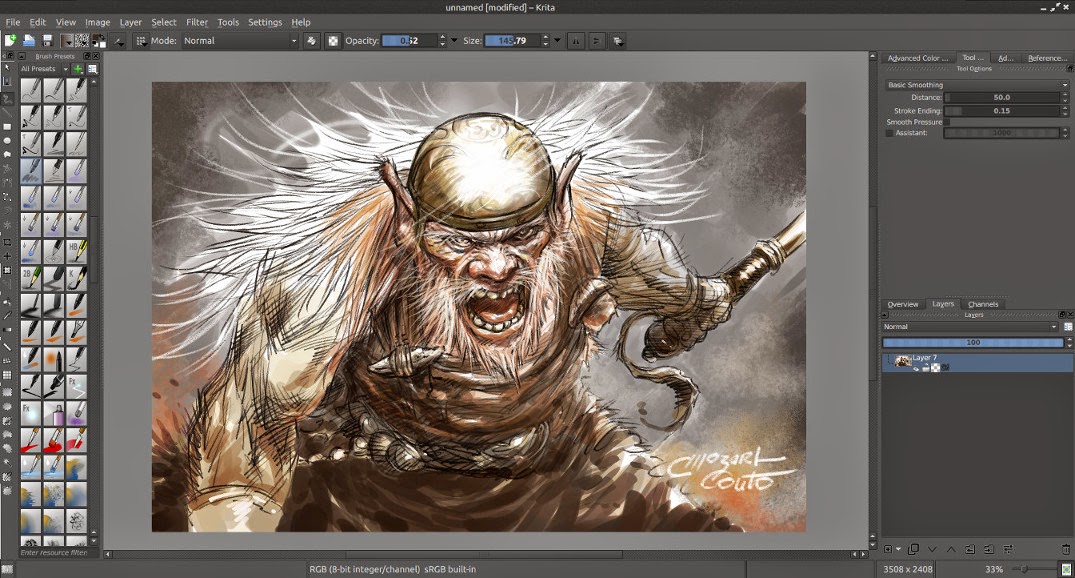Toggle the eraser mode button beside Mode dropdown
This screenshot has width=1075, height=578.
[x=312, y=41]
